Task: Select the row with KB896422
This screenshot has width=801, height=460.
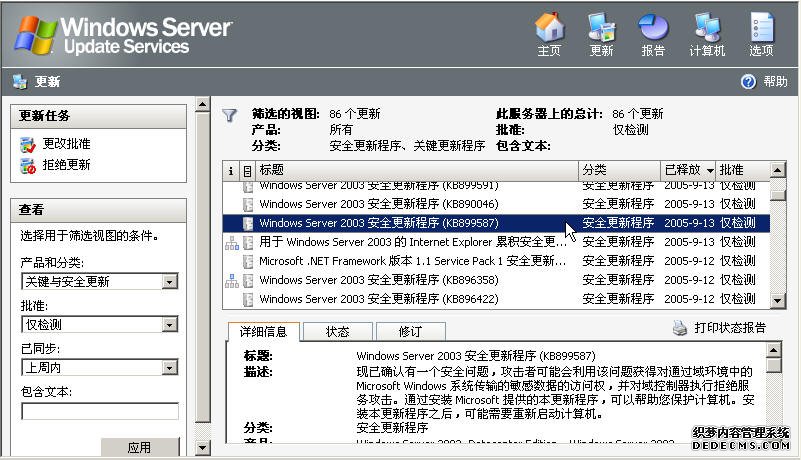Action: [x=497, y=299]
